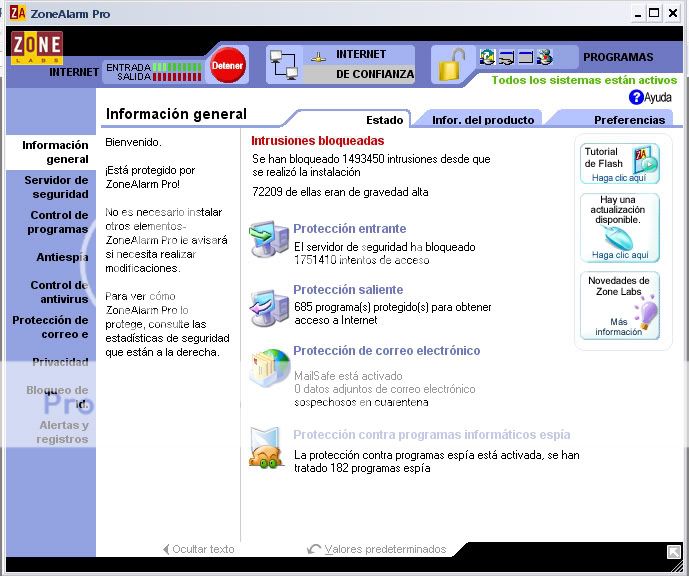Toggle the Internet lock padlock icon
Viewport: 689px width, 576px height.
click(453, 64)
